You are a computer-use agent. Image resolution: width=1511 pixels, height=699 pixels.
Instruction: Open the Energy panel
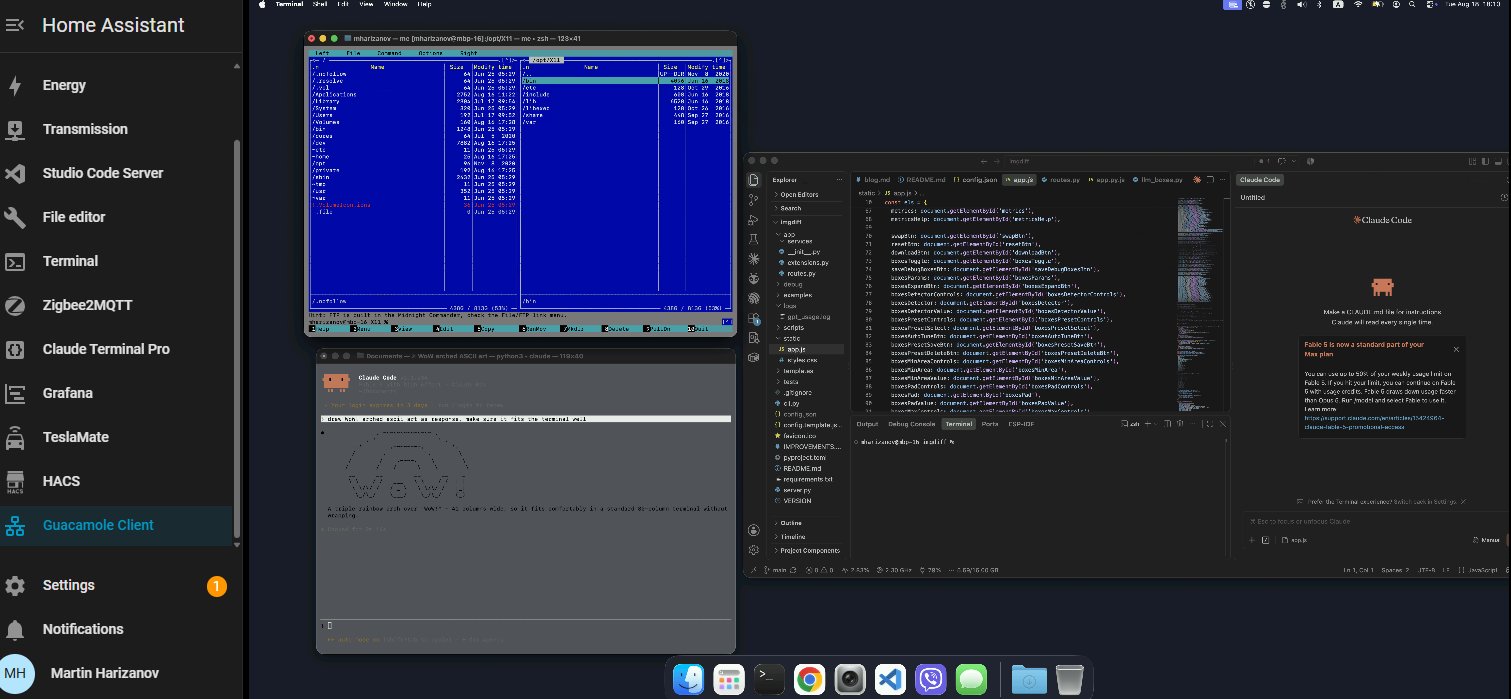coord(116,85)
